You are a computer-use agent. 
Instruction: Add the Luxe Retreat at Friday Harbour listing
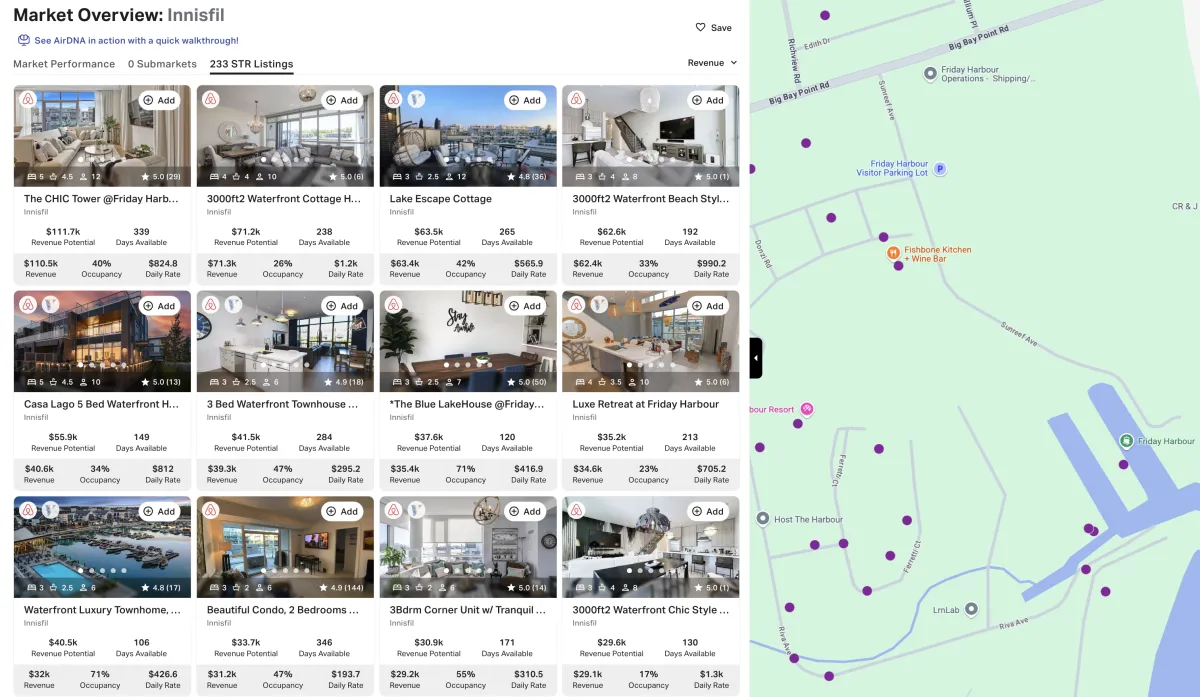(x=708, y=305)
